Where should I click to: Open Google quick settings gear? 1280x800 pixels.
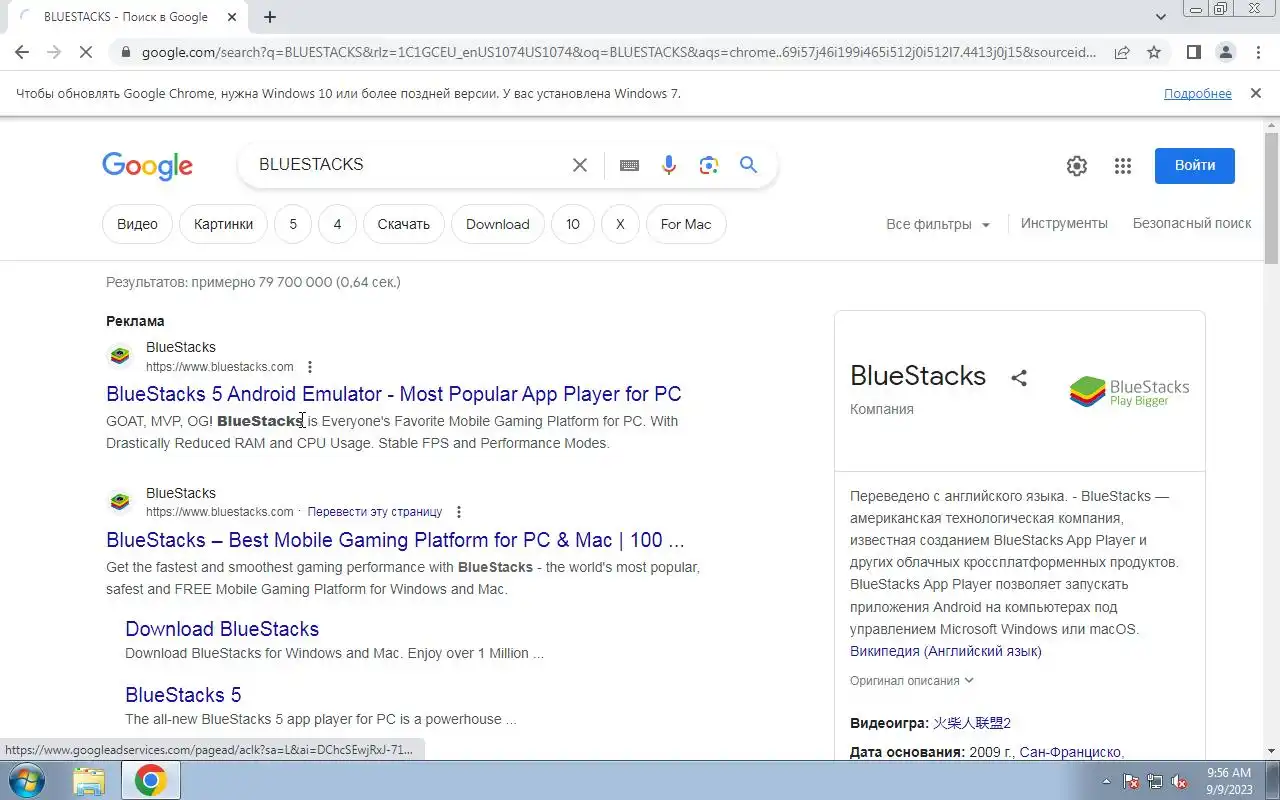(1077, 166)
